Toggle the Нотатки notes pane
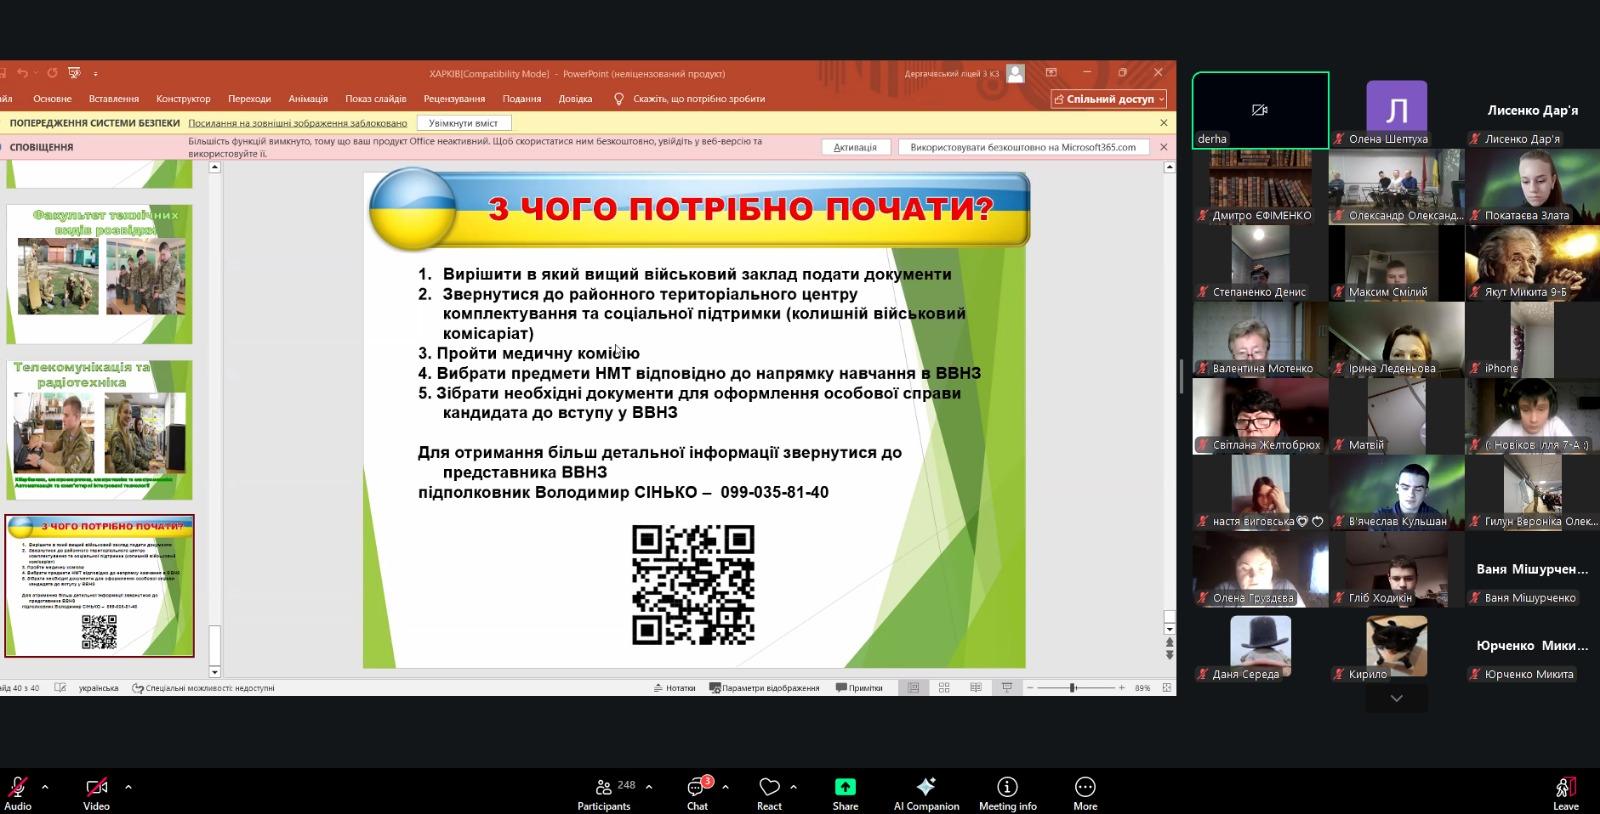Viewport: 1600px width, 814px height. pos(674,688)
